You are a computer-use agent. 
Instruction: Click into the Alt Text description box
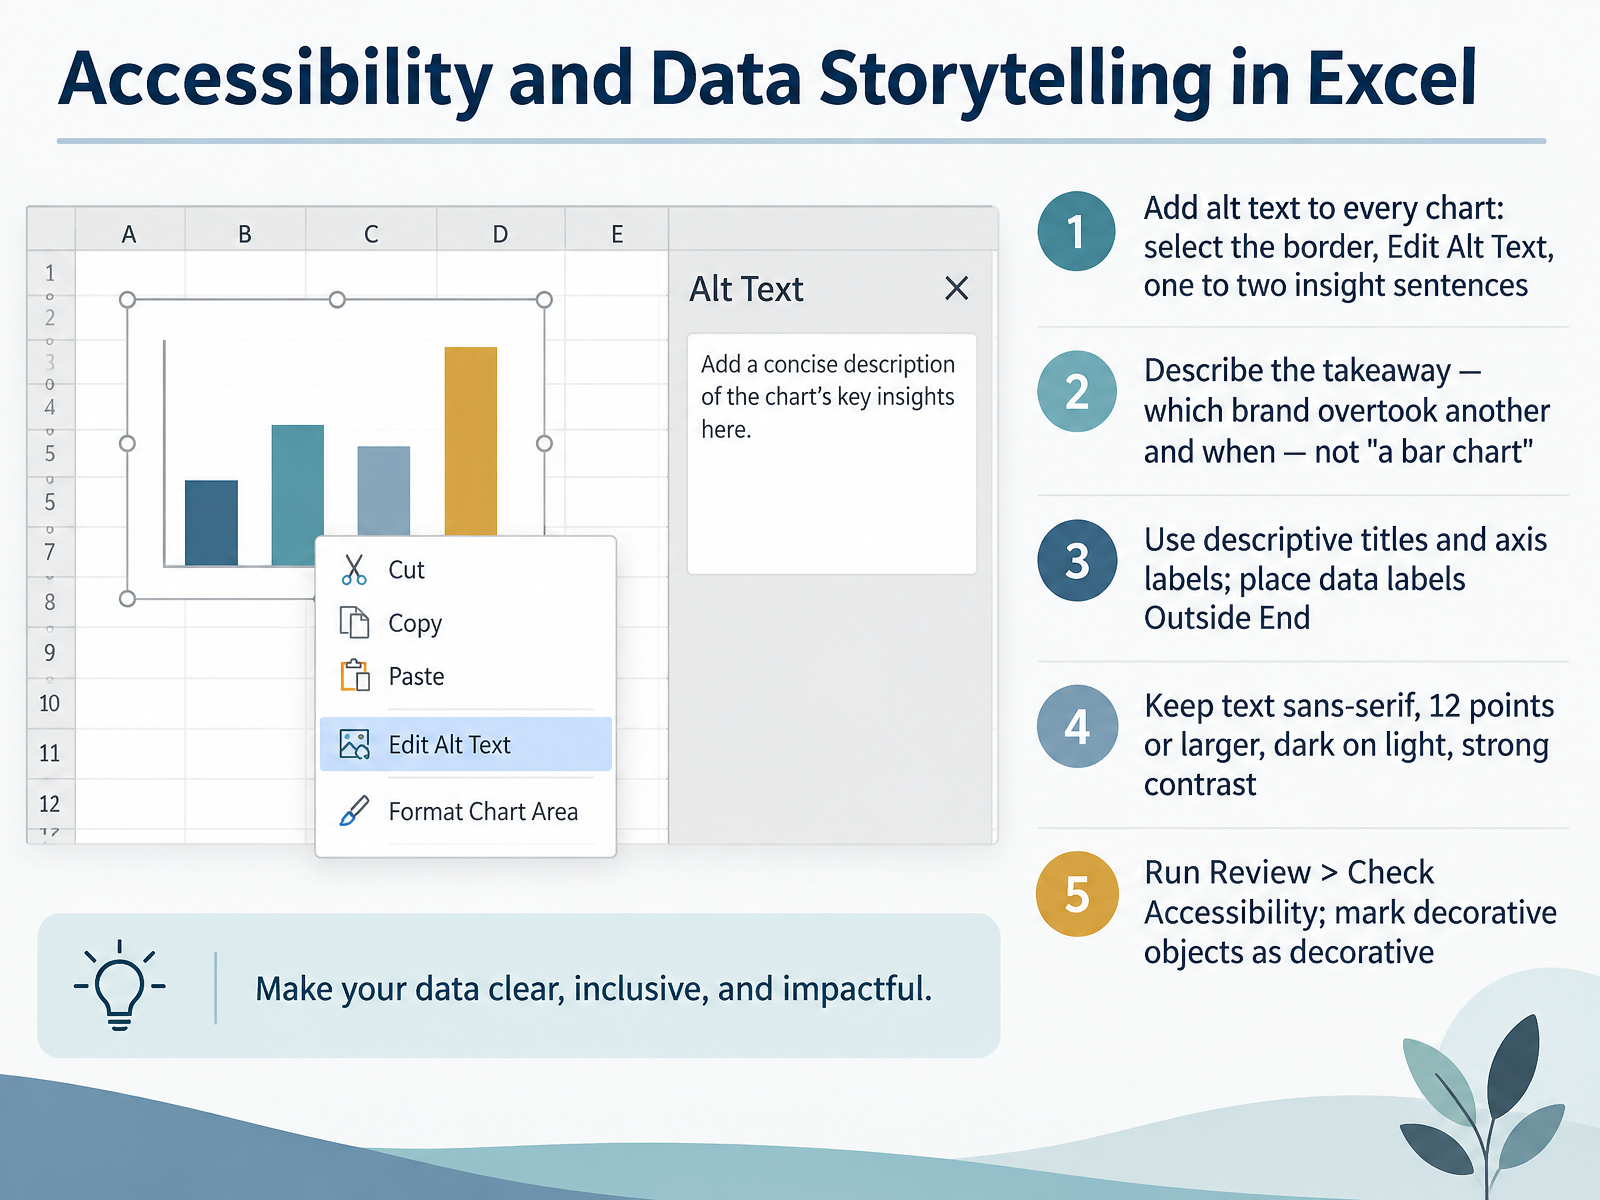pyautogui.click(x=832, y=454)
